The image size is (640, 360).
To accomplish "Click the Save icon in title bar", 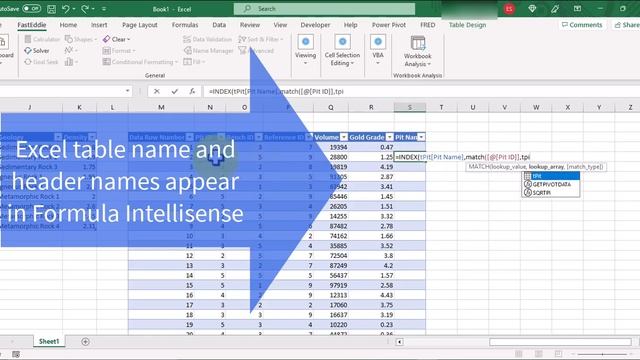I will point(51,9).
